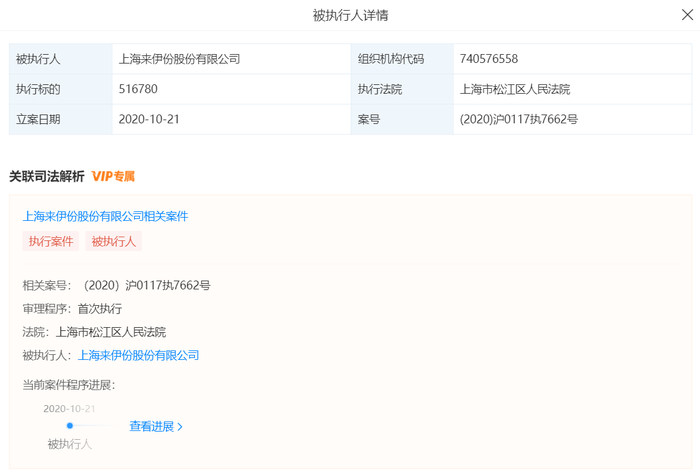The height and width of the screenshot is (475, 700).
Task: Close the 被执行人详情 dialog
Action: (x=687, y=15)
